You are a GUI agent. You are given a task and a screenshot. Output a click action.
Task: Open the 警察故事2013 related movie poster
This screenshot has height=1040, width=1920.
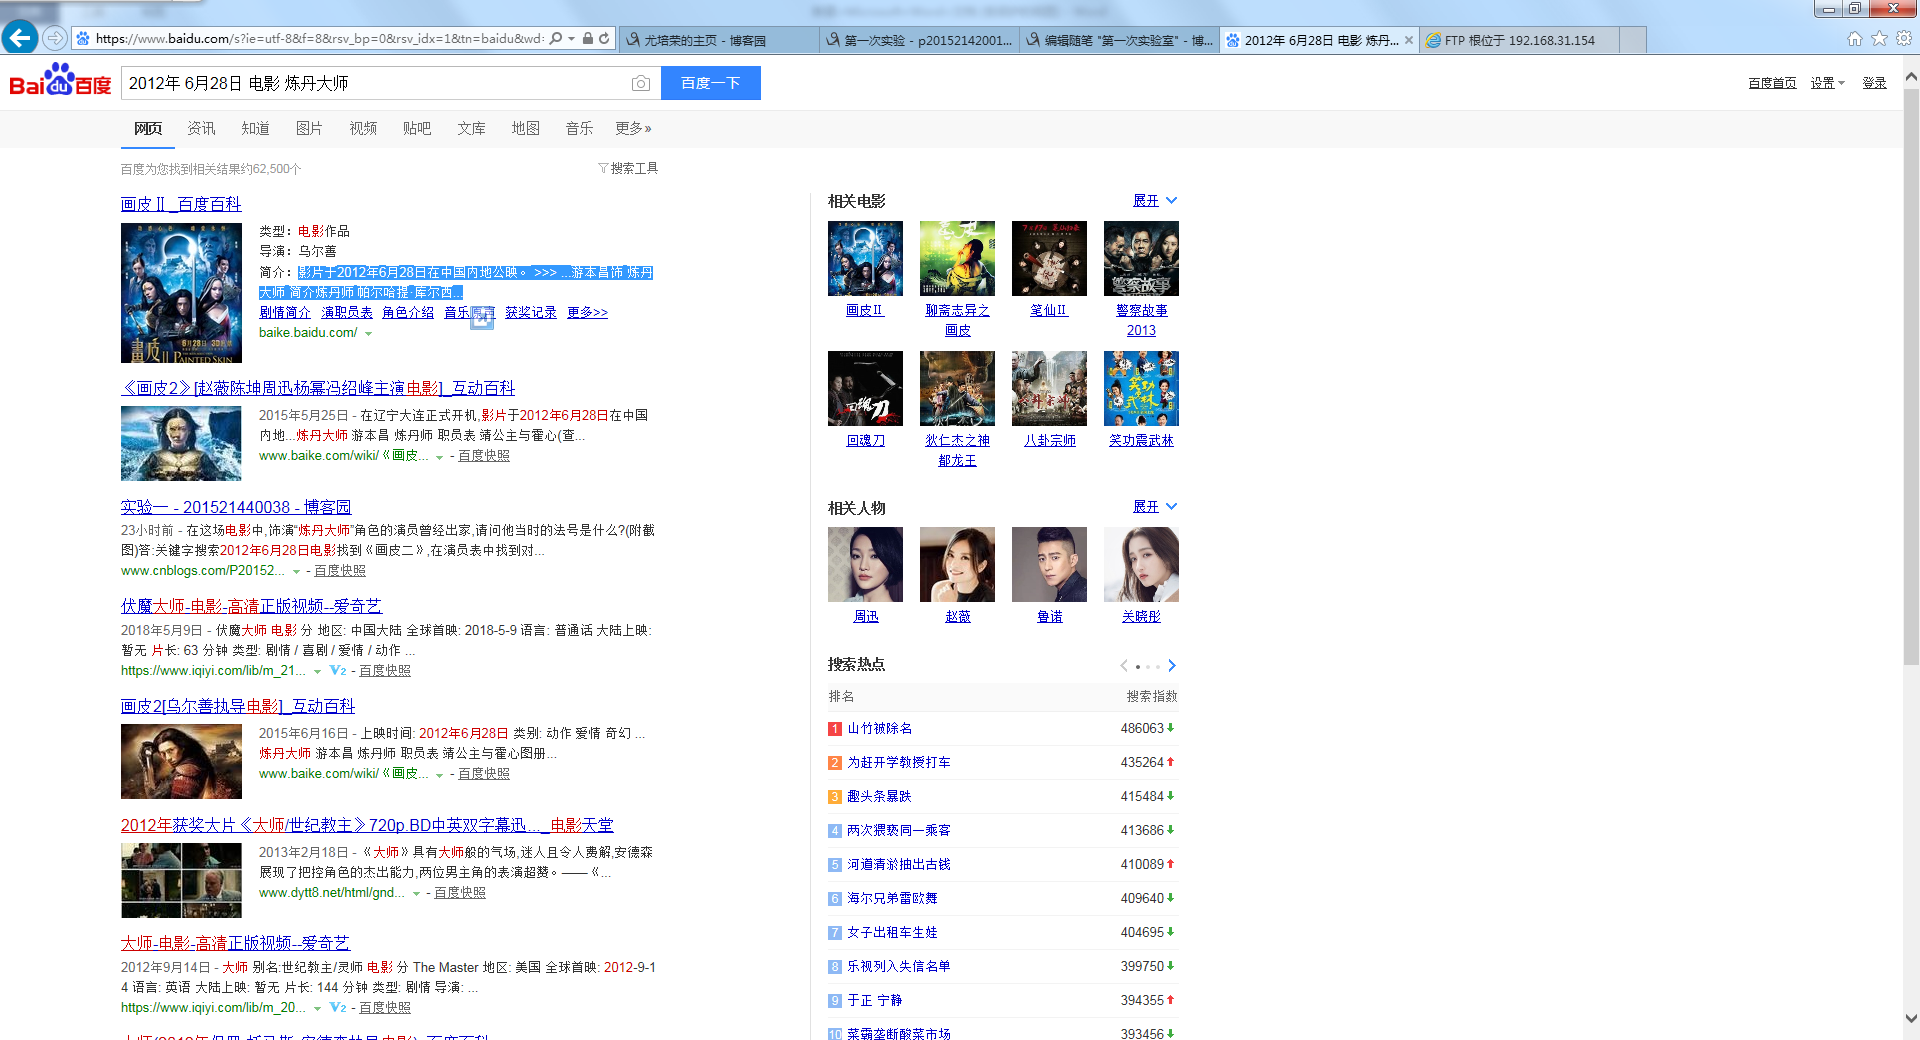pyautogui.click(x=1141, y=258)
